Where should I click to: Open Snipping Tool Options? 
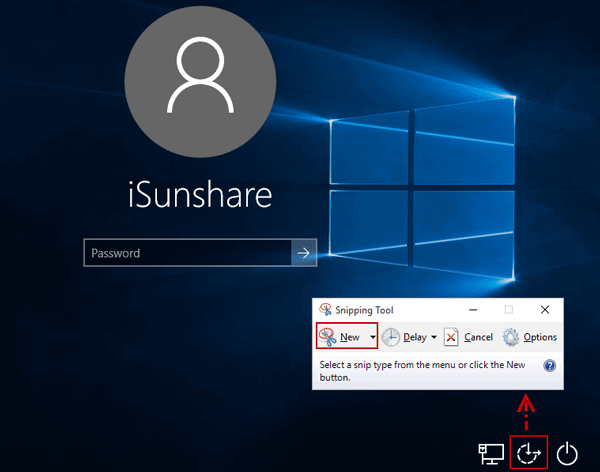coord(530,337)
